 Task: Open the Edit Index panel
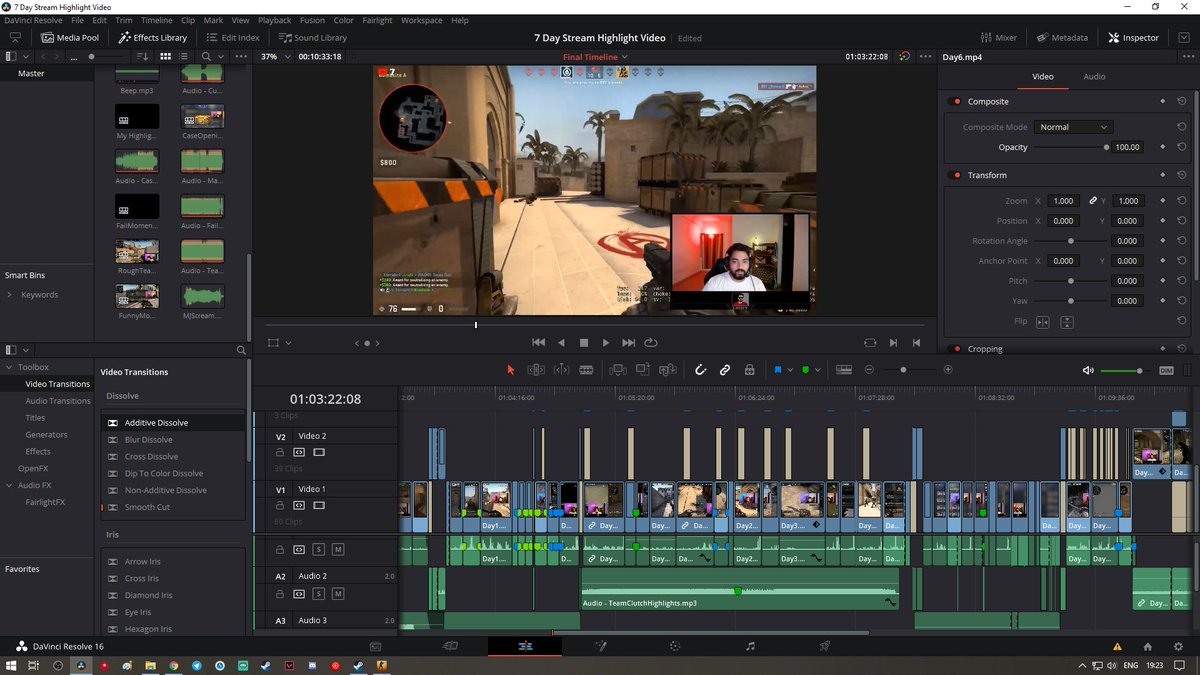[x=231, y=38]
